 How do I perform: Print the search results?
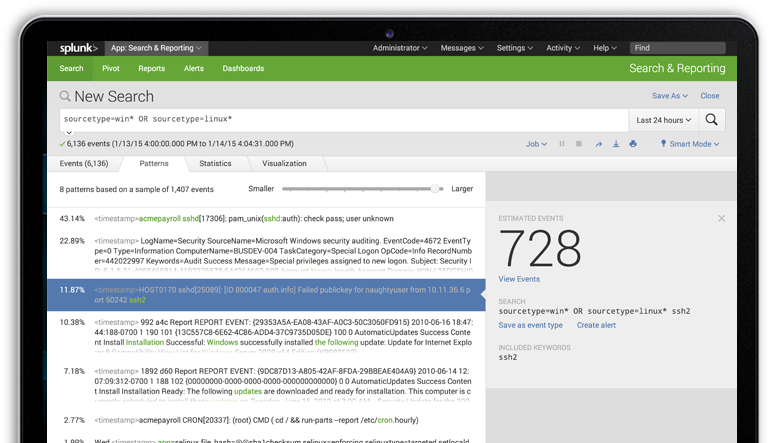[x=633, y=144]
